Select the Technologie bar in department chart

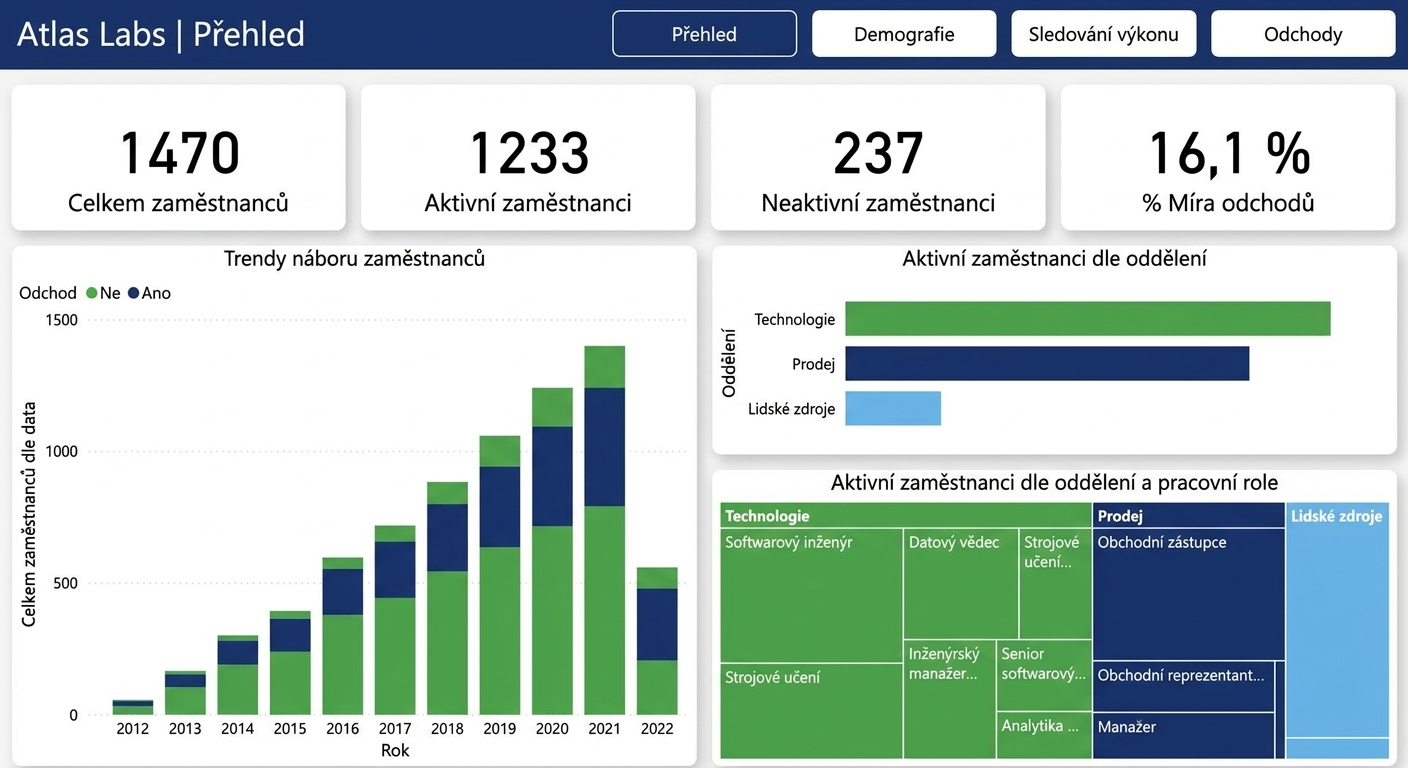pyautogui.click(x=1088, y=319)
